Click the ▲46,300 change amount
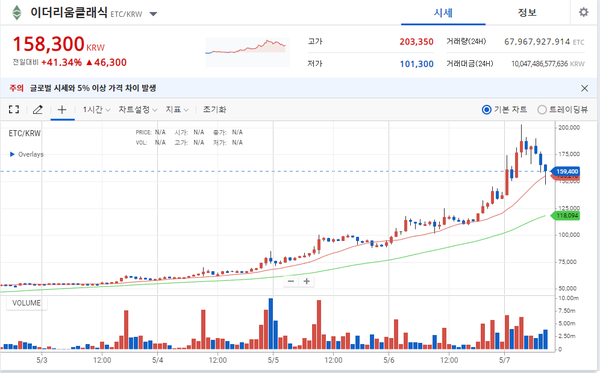Screen dimensions: 600x373 pos(106,62)
